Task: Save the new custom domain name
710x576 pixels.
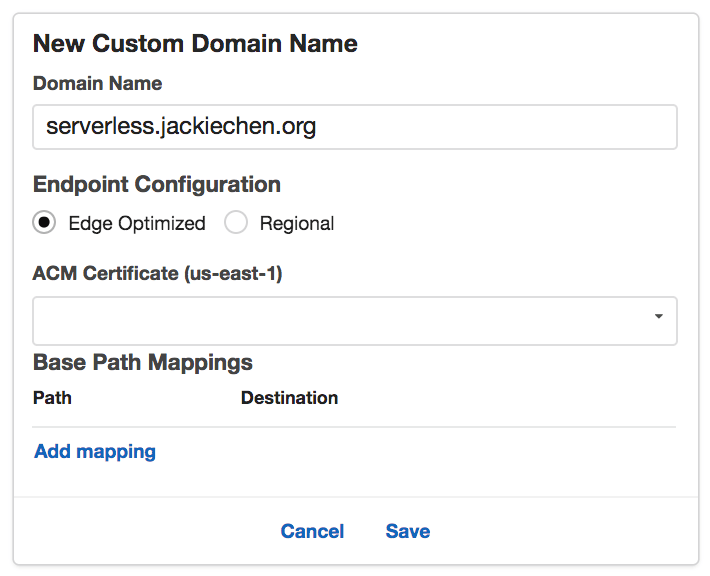Action: (408, 531)
